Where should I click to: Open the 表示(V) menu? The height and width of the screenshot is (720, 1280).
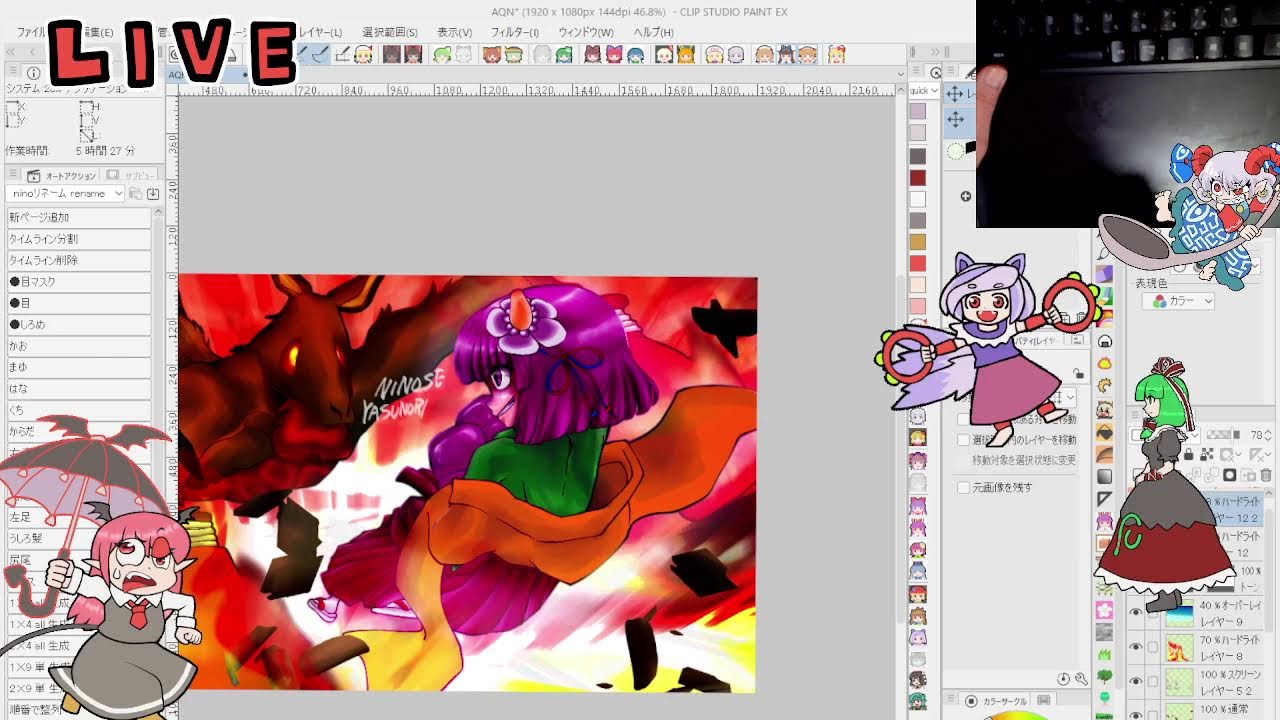pyautogui.click(x=454, y=32)
